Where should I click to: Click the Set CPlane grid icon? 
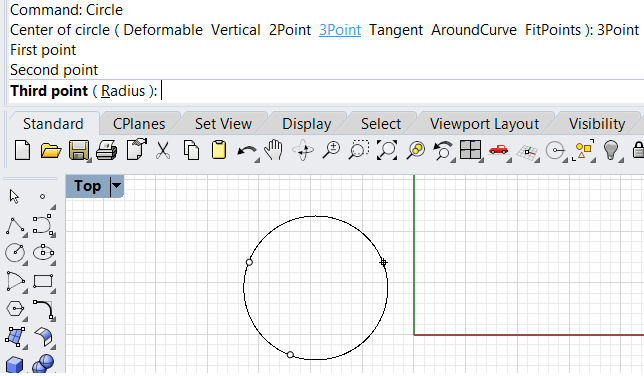tap(527, 152)
